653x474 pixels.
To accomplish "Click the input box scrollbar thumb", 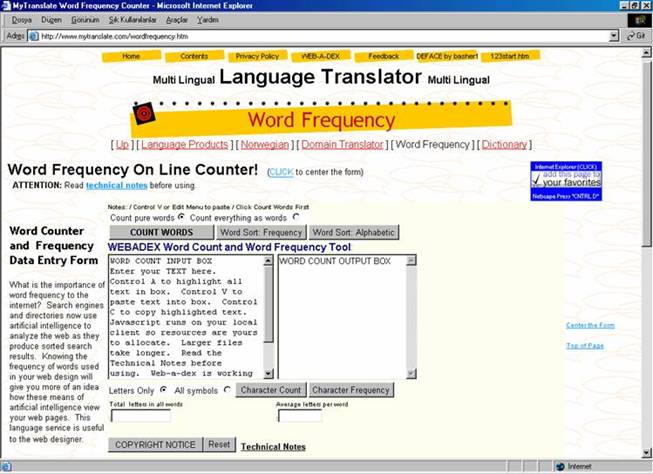I will (x=269, y=304).
